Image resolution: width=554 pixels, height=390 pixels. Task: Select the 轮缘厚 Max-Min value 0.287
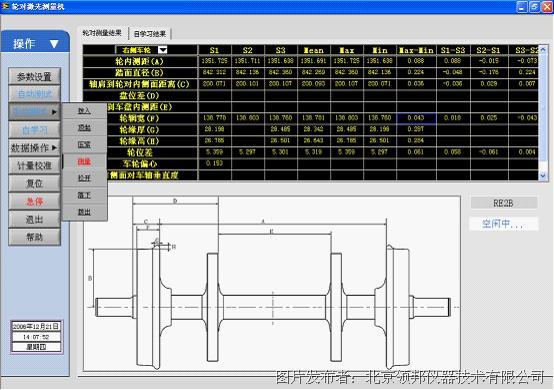click(416, 129)
